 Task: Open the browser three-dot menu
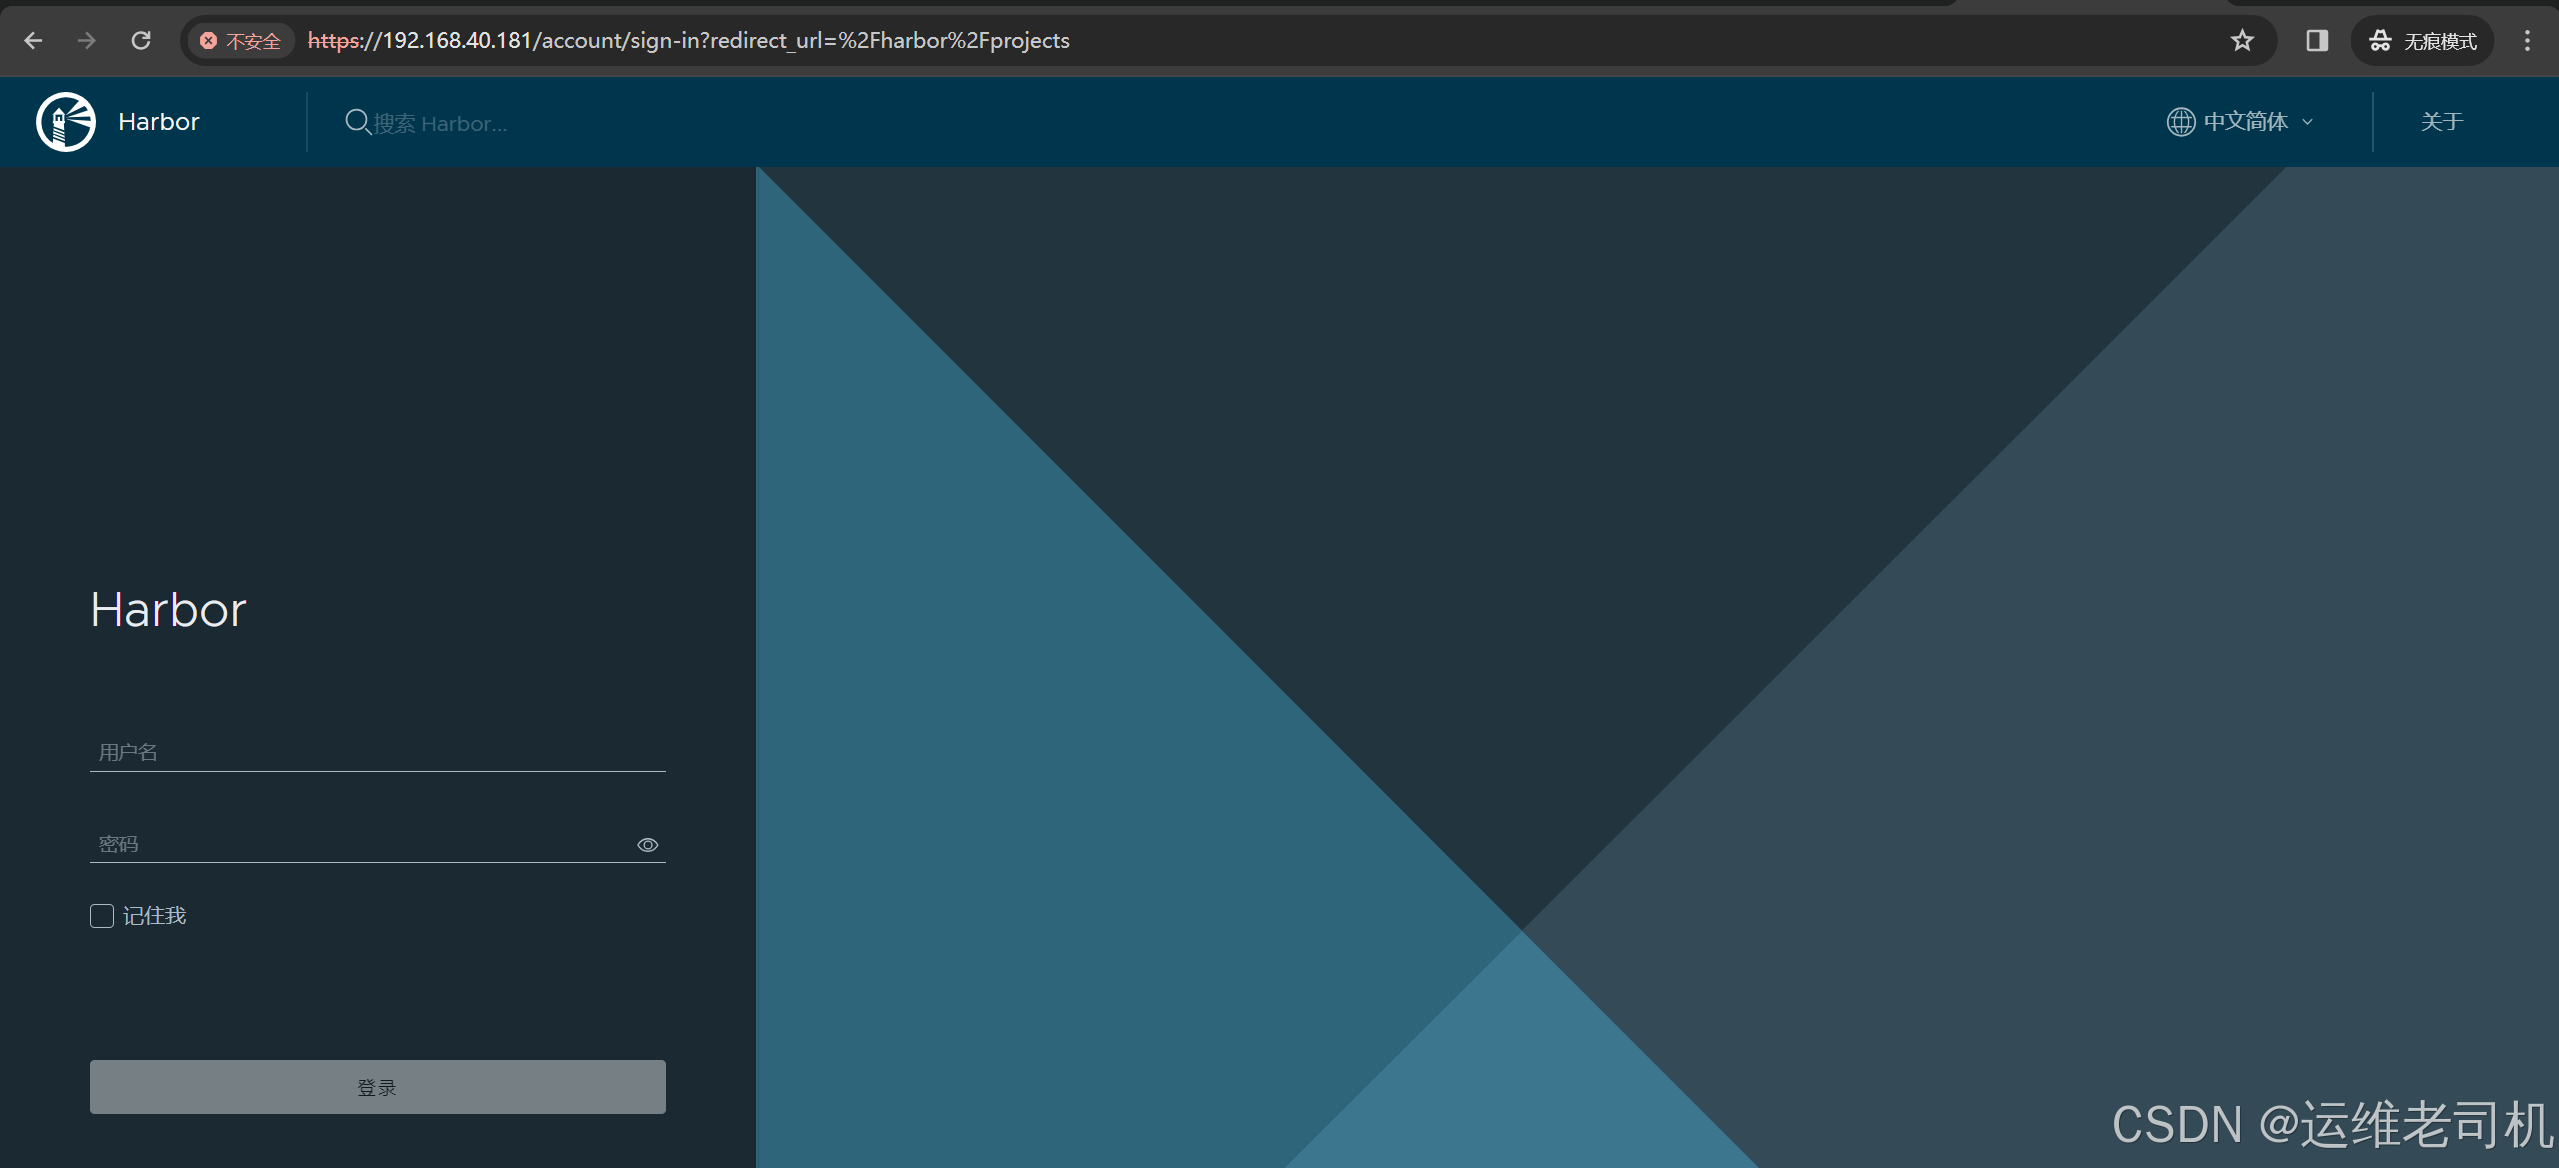[2527, 40]
